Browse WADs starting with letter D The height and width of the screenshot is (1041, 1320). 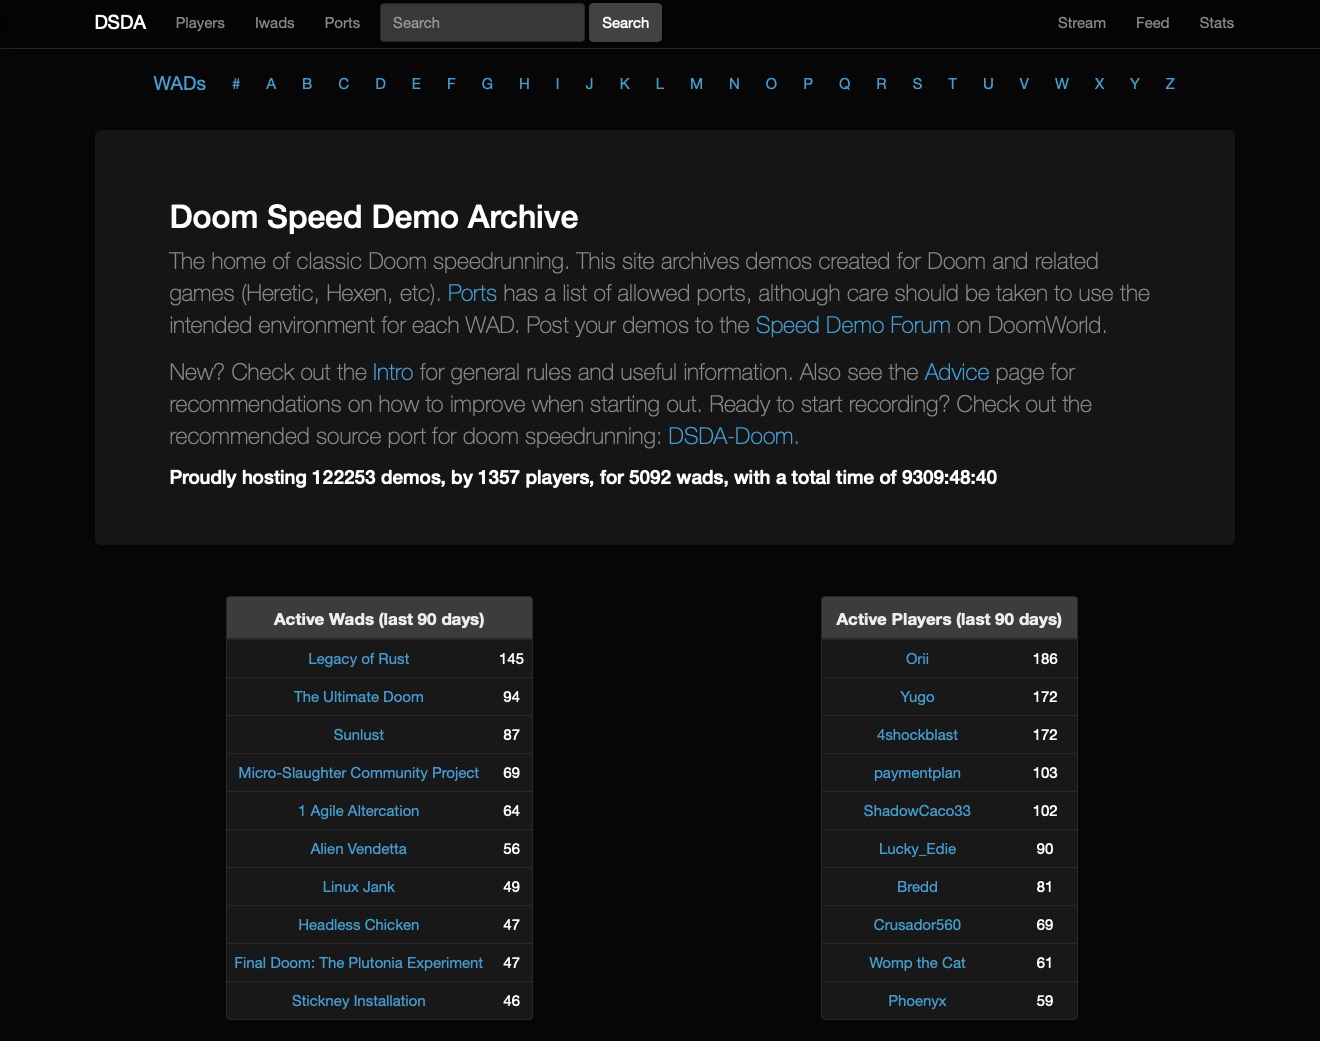(380, 84)
